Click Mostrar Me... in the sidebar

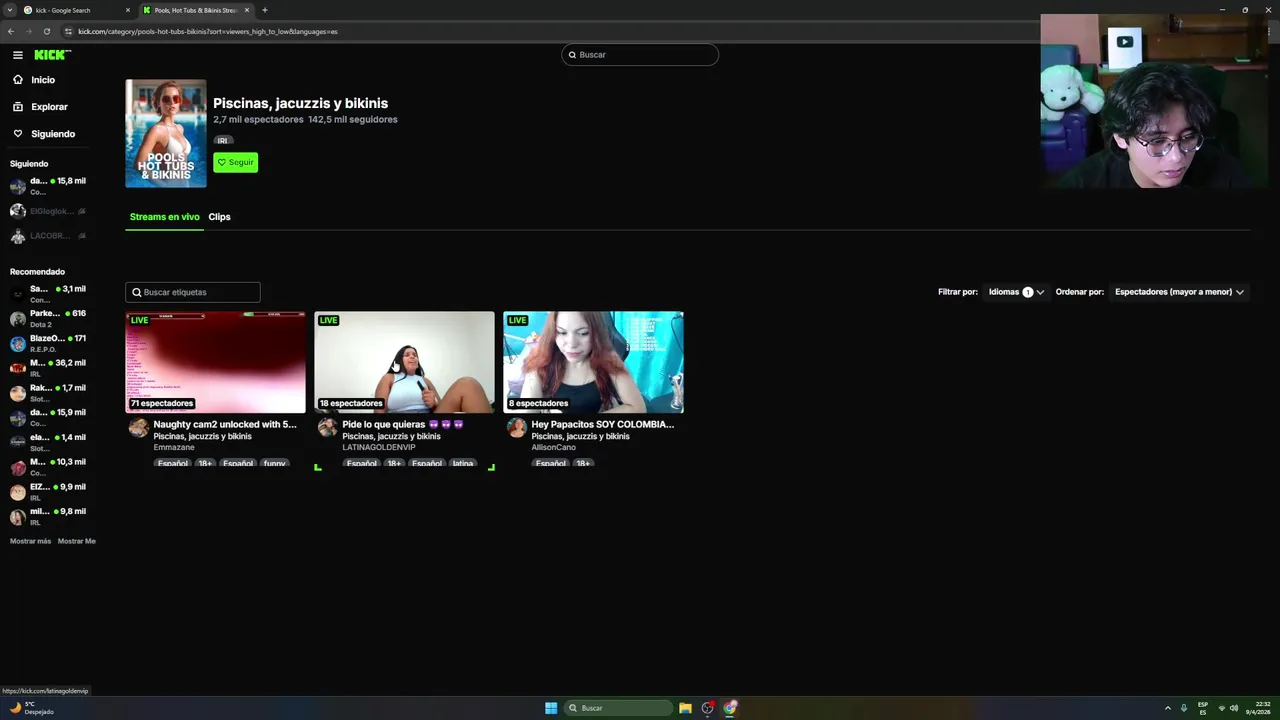(77, 541)
